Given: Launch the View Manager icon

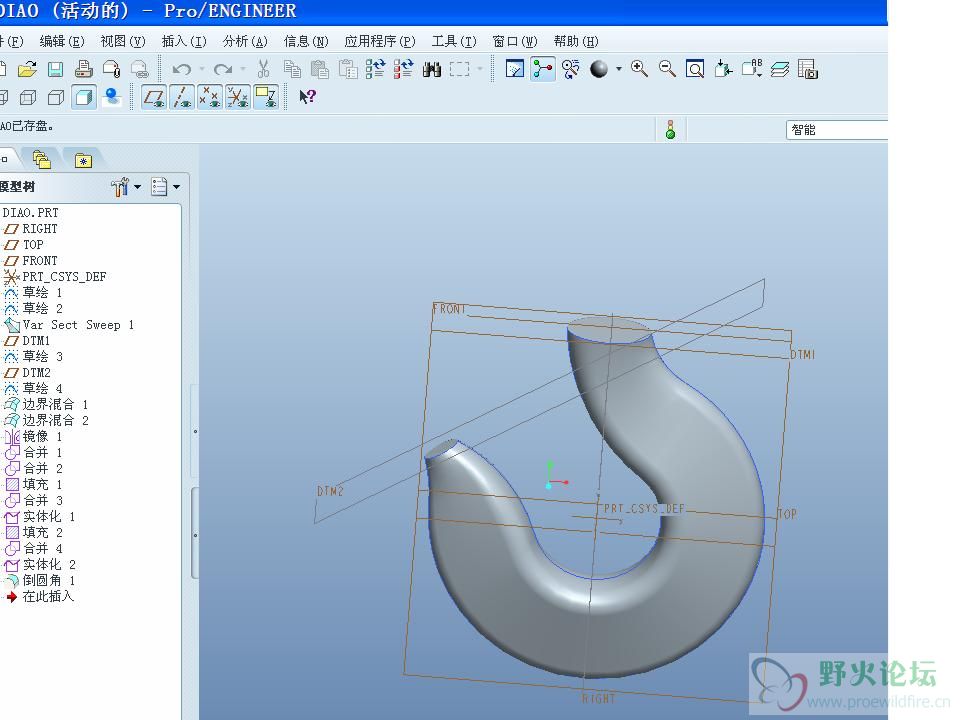Looking at the screenshot, I should 808,69.
